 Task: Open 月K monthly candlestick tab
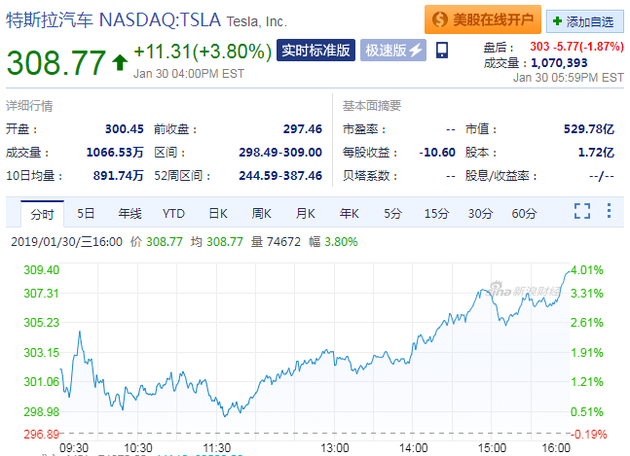(305, 213)
